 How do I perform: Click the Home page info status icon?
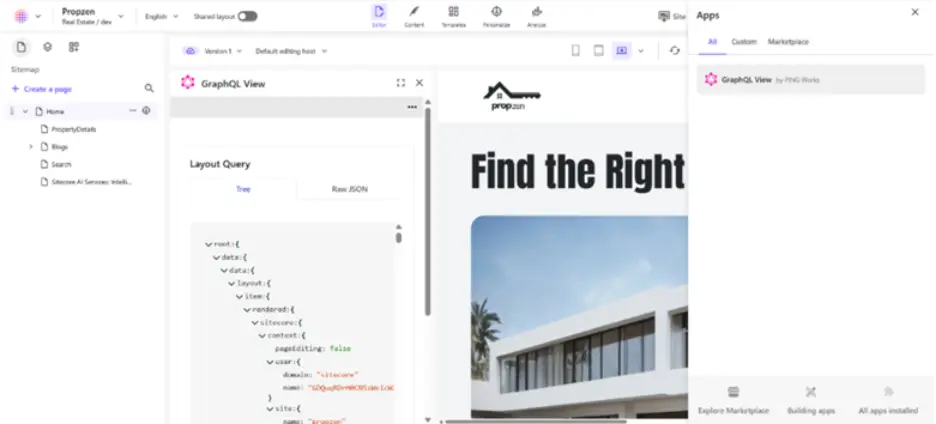point(146,110)
